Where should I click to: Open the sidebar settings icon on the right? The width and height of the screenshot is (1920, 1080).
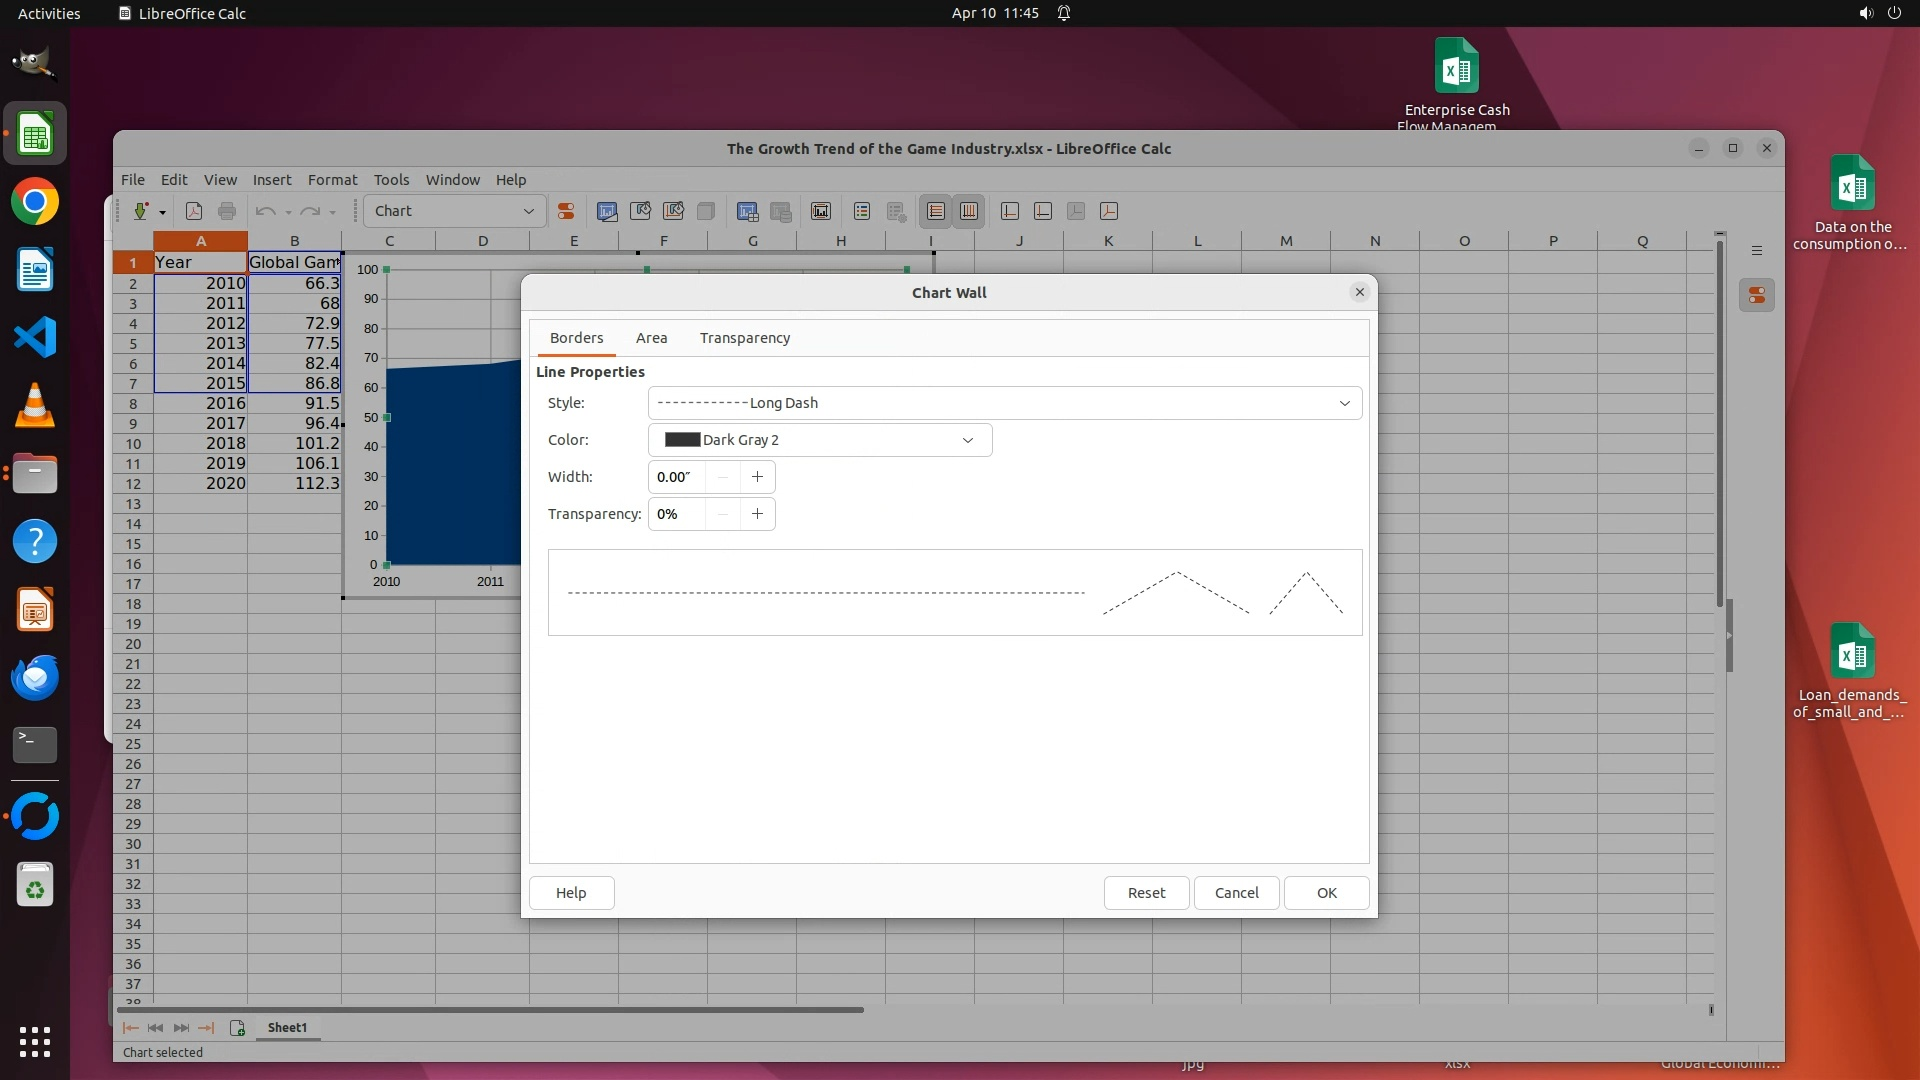(x=1757, y=250)
